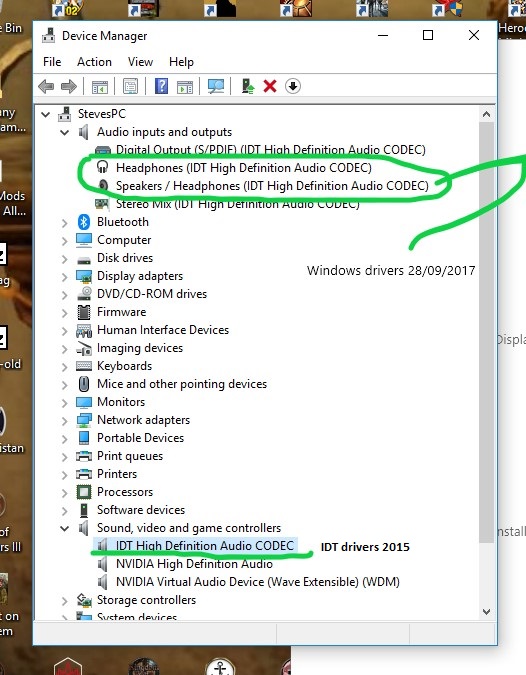
Task: Select the Keyboards label
Action: tap(124, 366)
